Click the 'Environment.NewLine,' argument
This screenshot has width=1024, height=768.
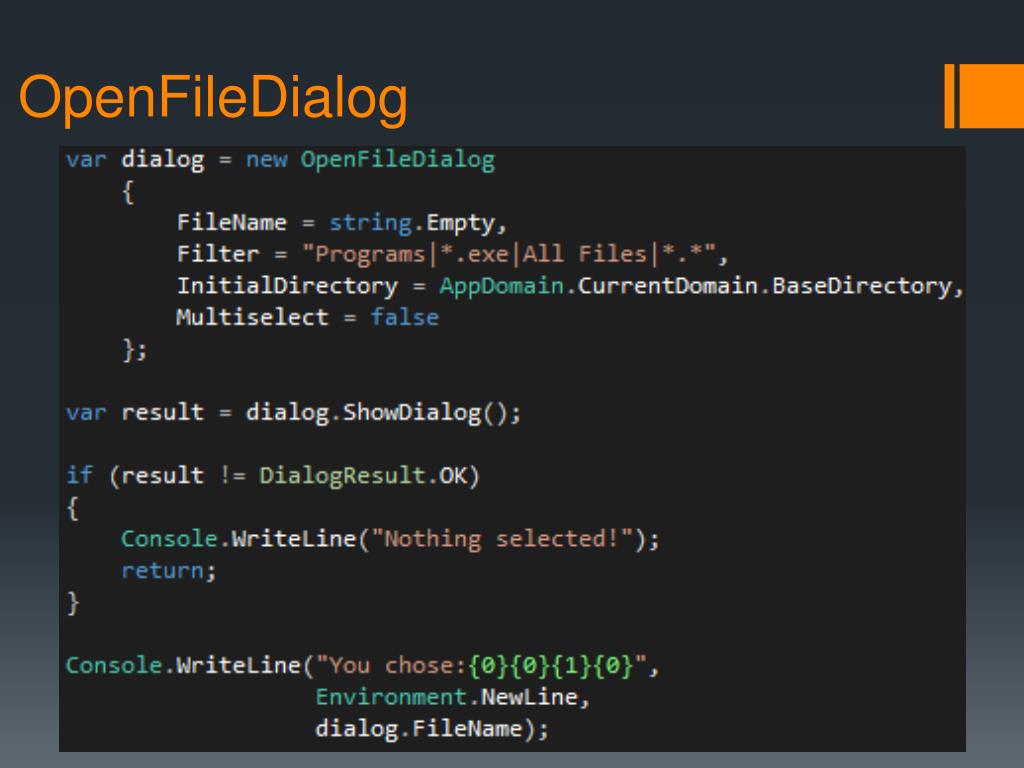453,697
